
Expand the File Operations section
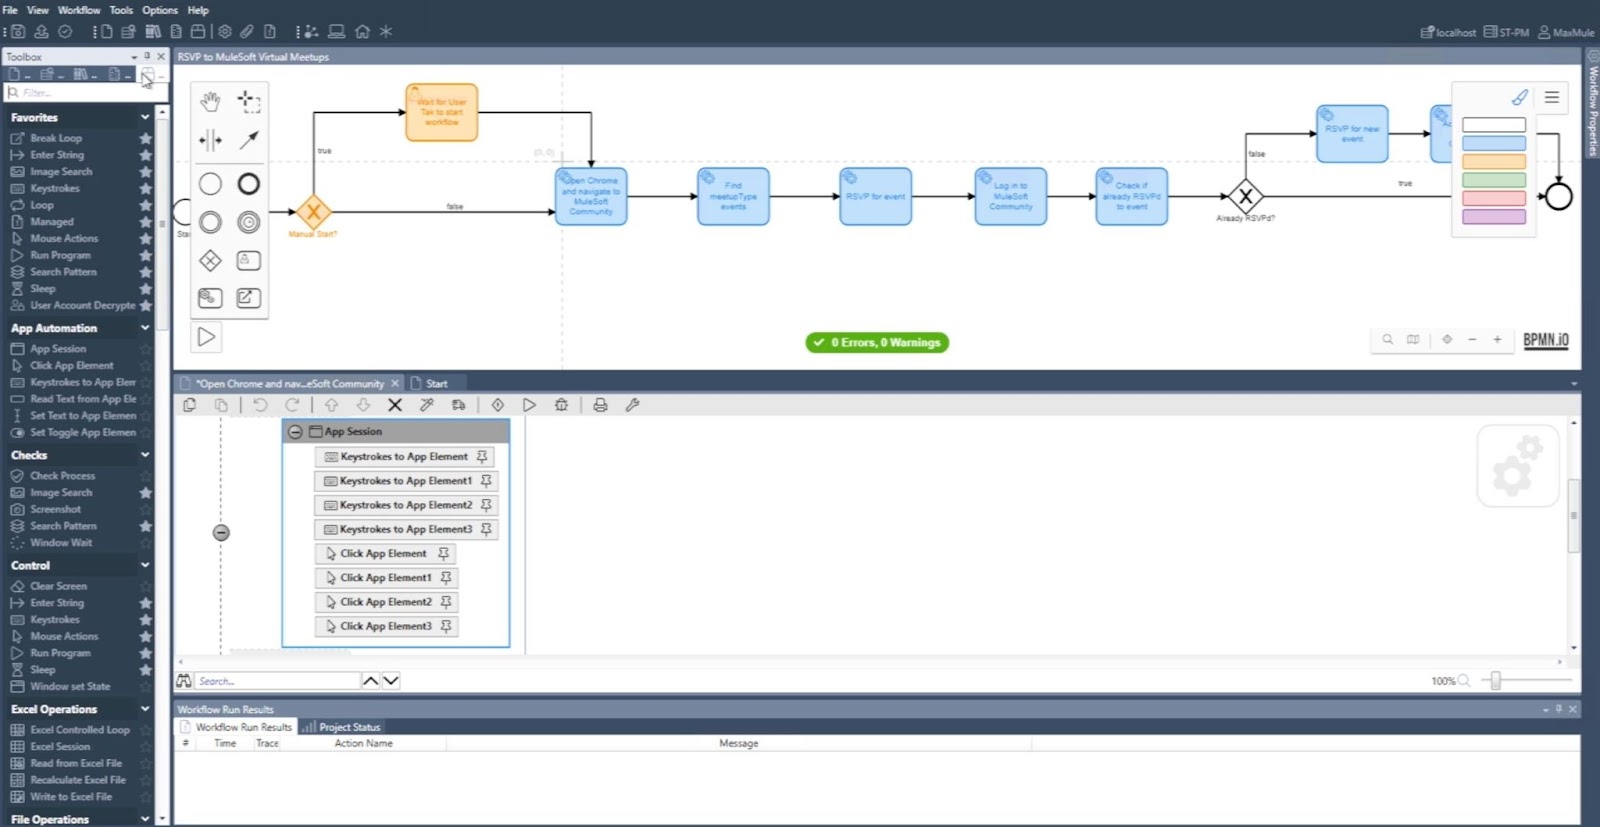[x=145, y=819]
